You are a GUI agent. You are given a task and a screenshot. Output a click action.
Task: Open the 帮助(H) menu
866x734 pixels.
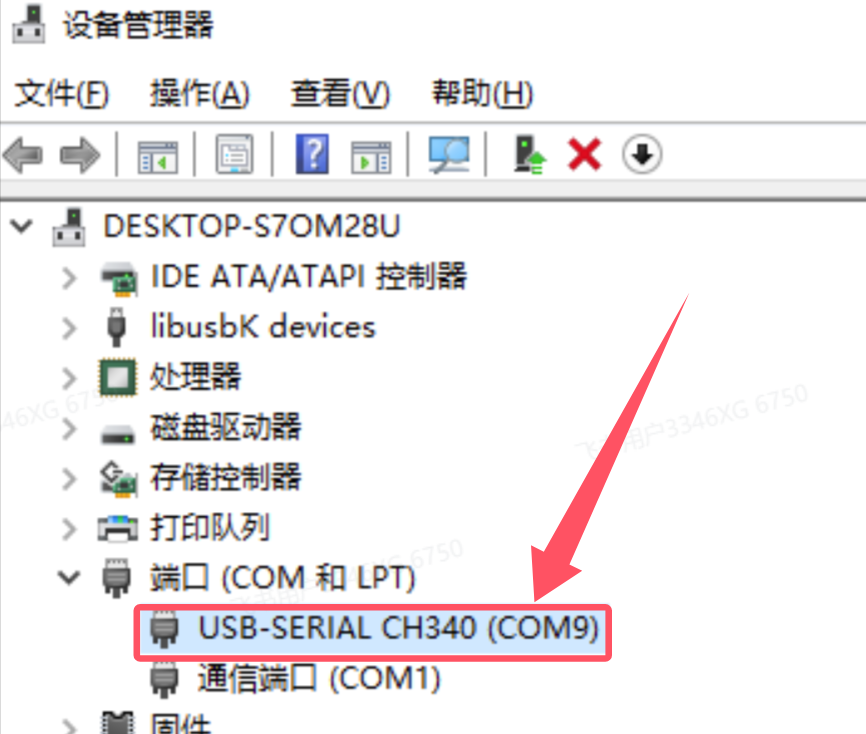(x=482, y=93)
